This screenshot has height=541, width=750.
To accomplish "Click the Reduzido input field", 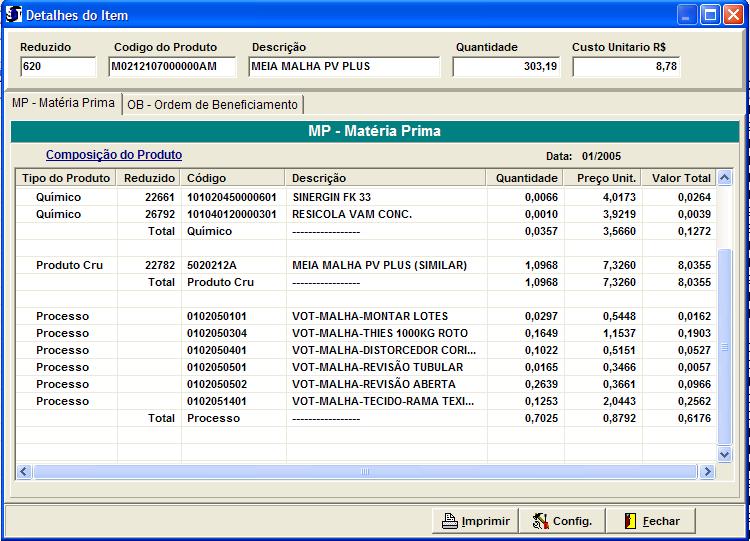I will point(57,67).
